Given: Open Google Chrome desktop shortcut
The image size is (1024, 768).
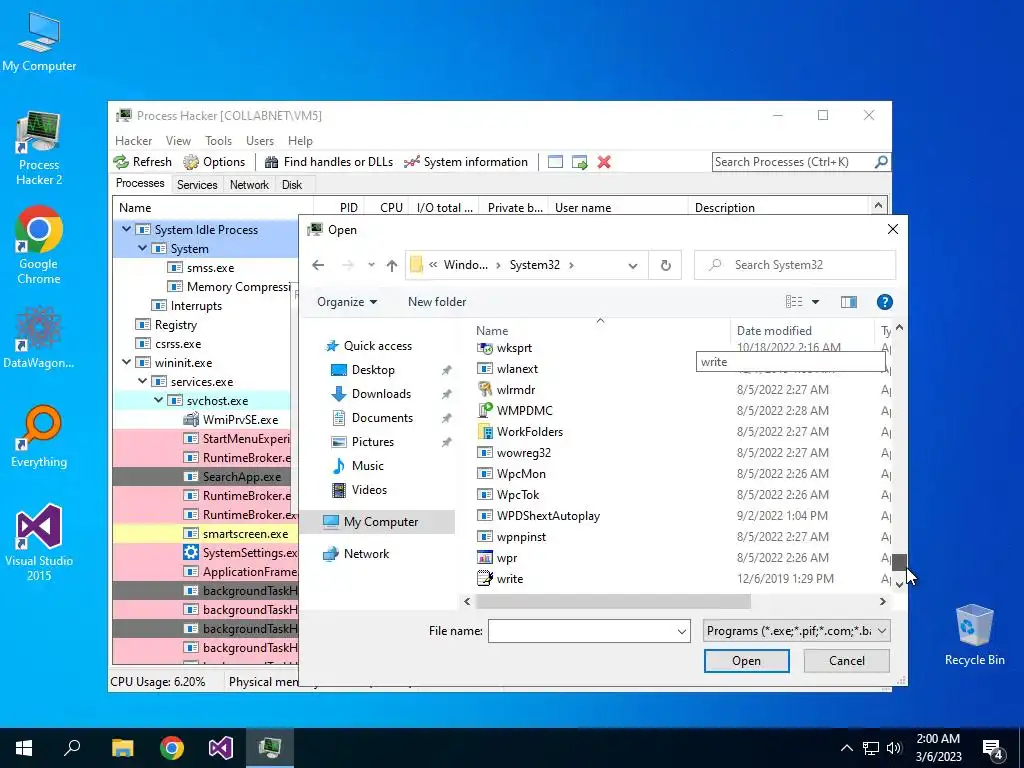Looking at the screenshot, I should 39,246.
